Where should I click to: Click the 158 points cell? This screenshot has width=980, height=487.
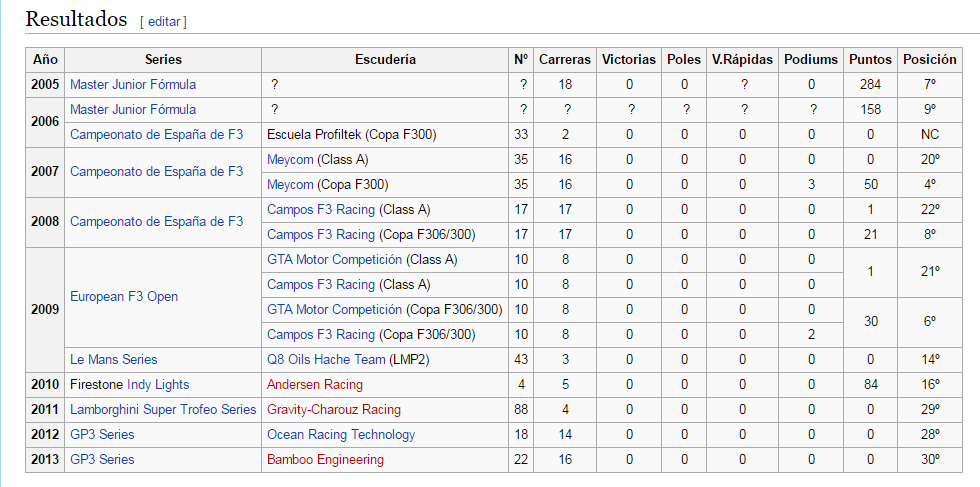point(871,109)
